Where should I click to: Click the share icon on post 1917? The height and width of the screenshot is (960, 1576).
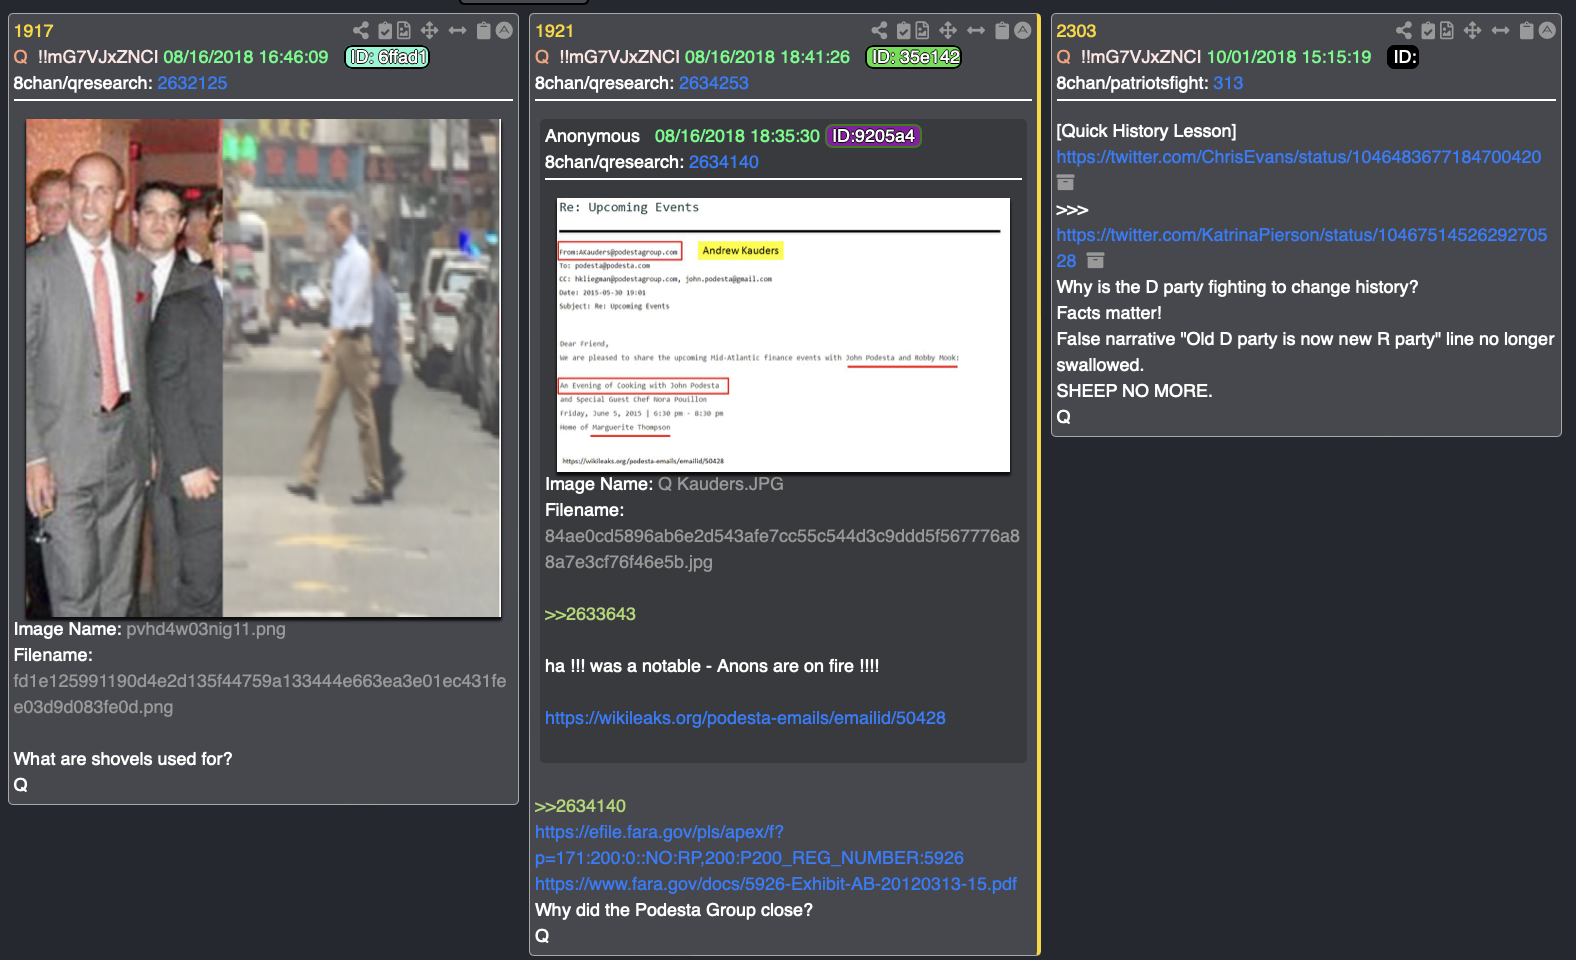click(x=361, y=31)
